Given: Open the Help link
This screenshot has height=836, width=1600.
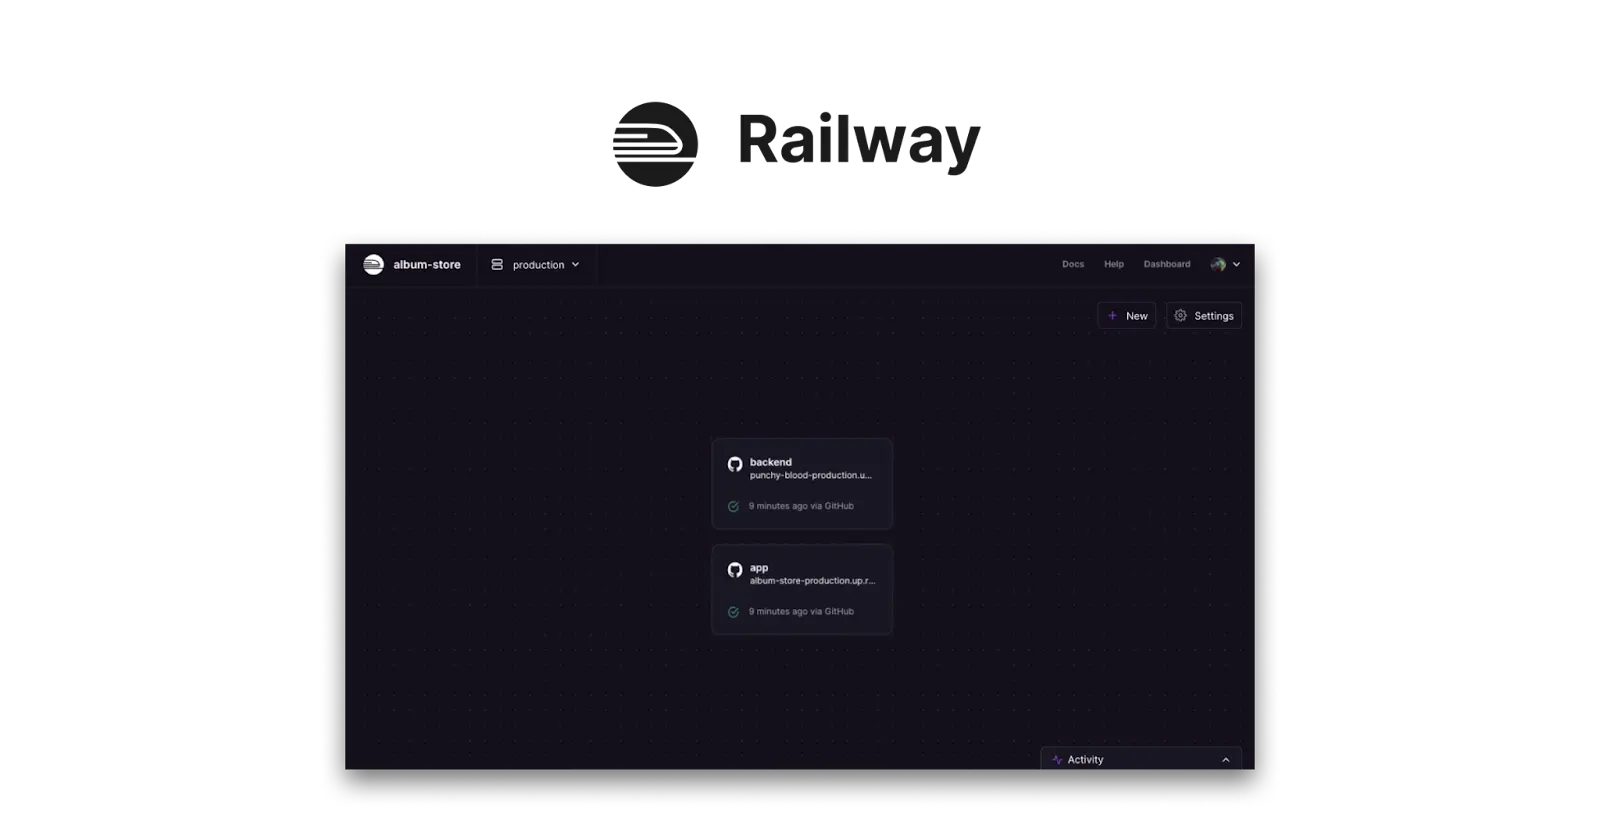Looking at the screenshot, I should tap(1114, 264).
